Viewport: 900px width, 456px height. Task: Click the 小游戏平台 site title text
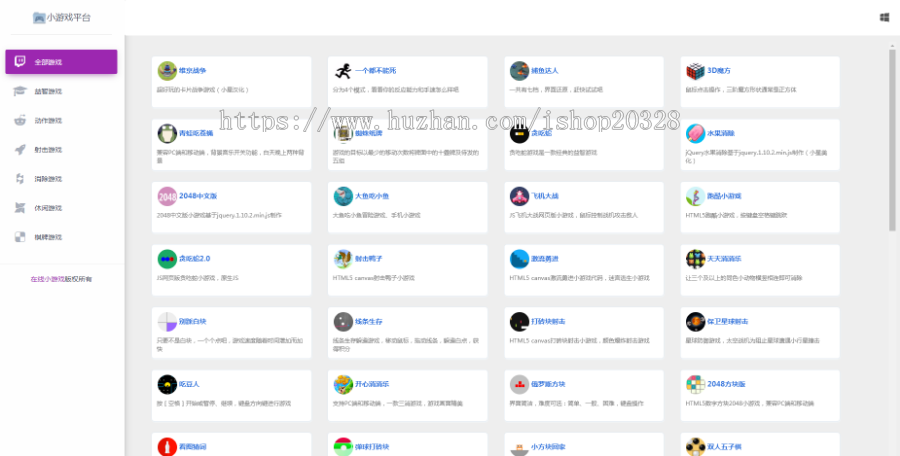coord(69,18)
